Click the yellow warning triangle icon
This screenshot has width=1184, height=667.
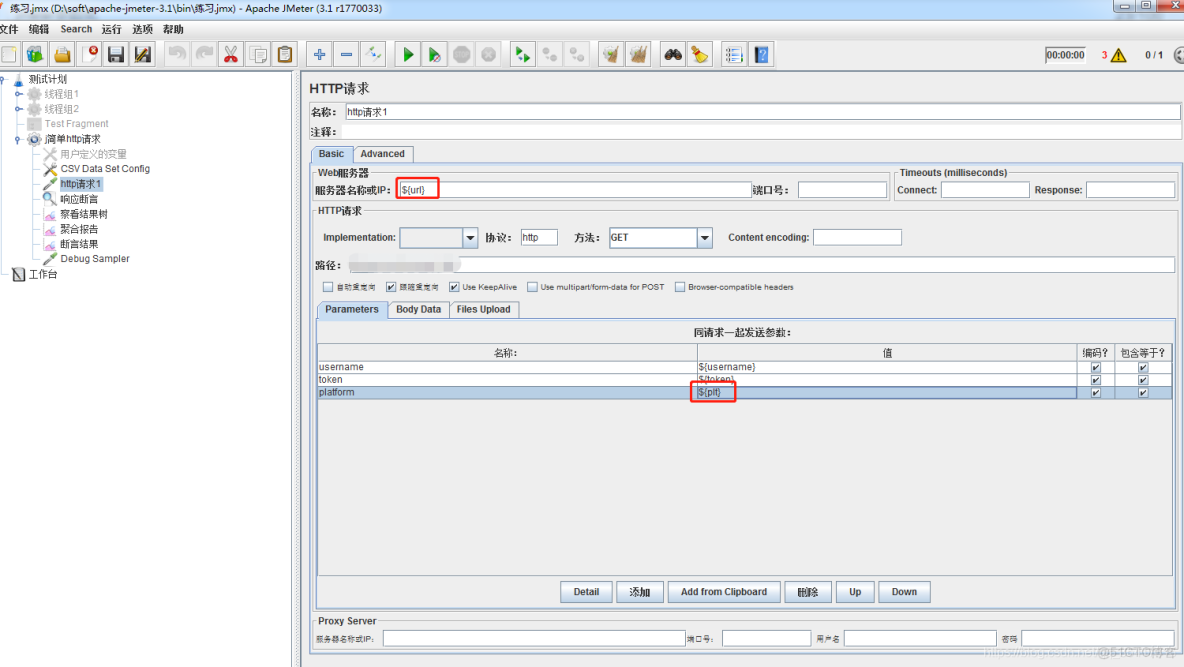coord(1118,56)
